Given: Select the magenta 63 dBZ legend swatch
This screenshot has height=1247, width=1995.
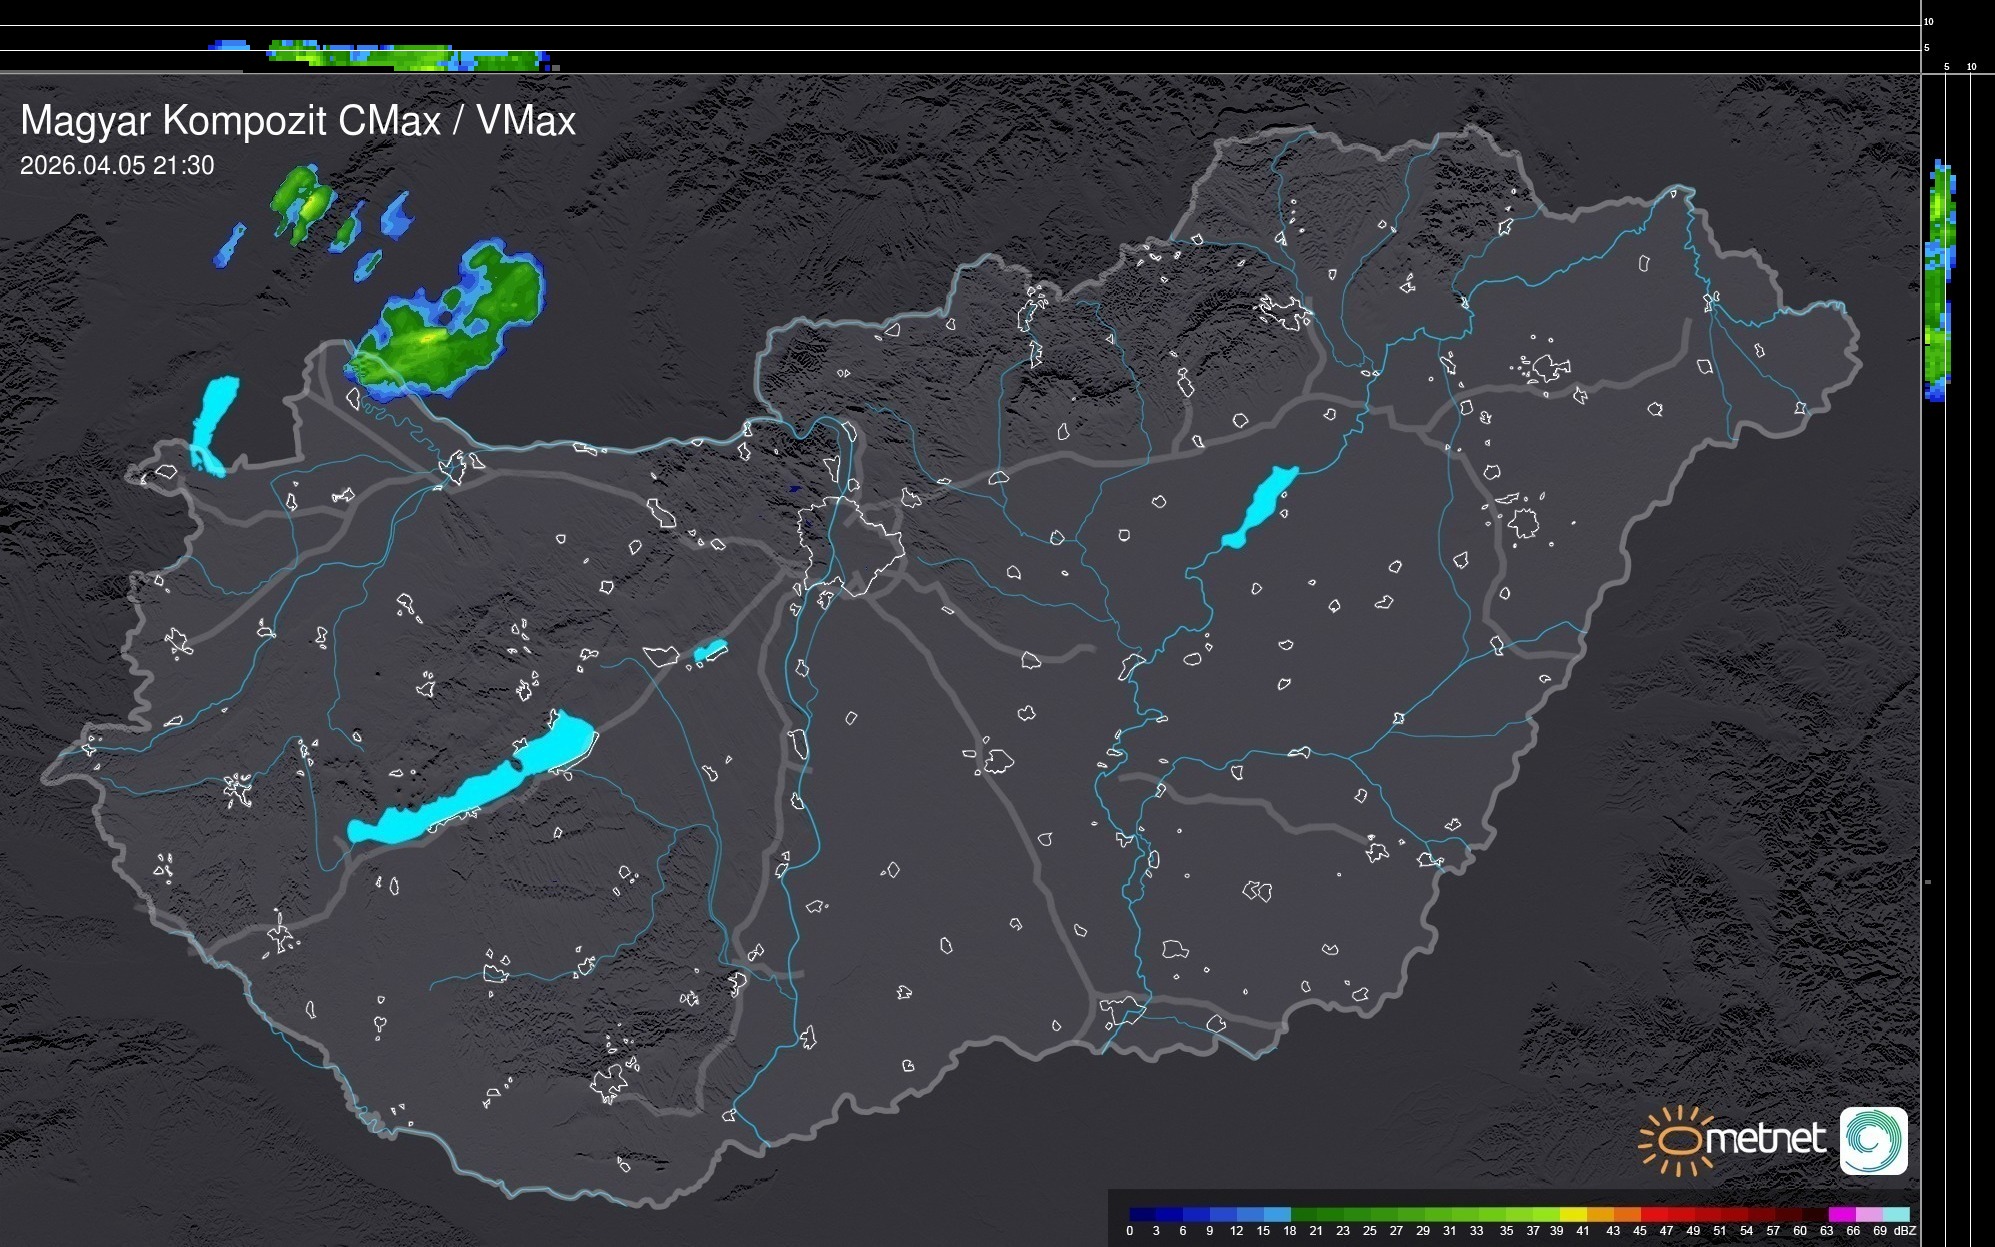Looking at the screenshot, I should click(1842, 1214).
